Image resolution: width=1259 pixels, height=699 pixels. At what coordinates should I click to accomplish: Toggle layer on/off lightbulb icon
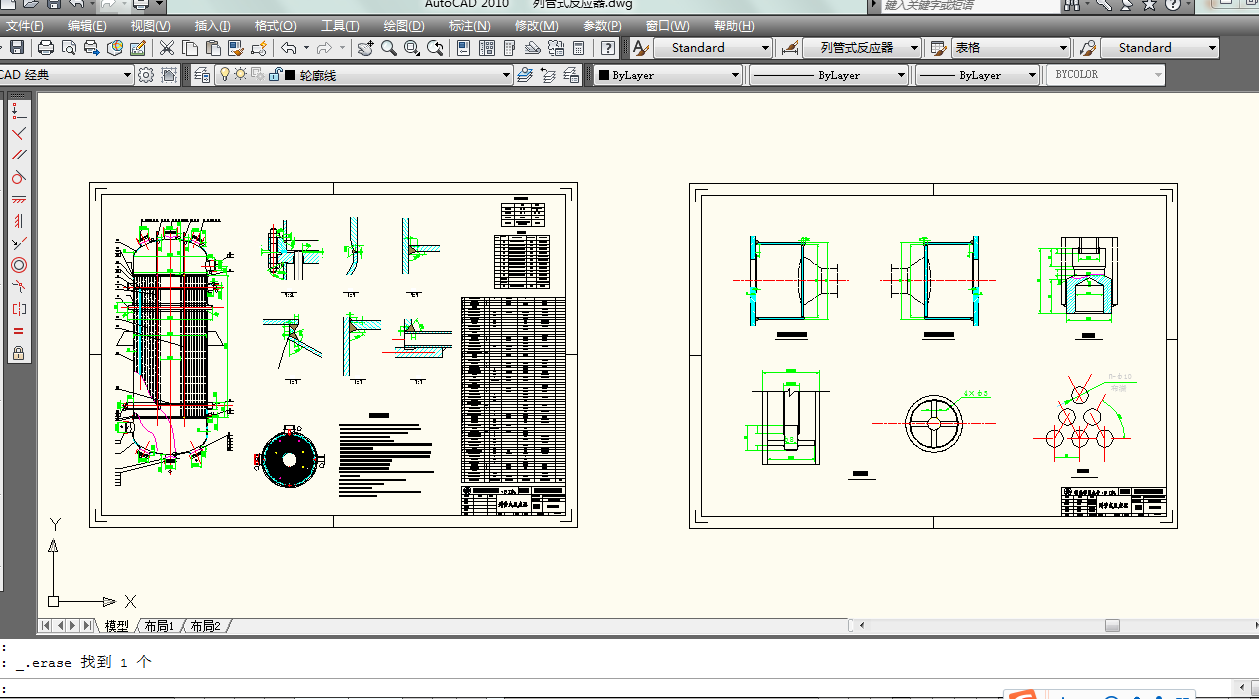[x=225, y=75]
